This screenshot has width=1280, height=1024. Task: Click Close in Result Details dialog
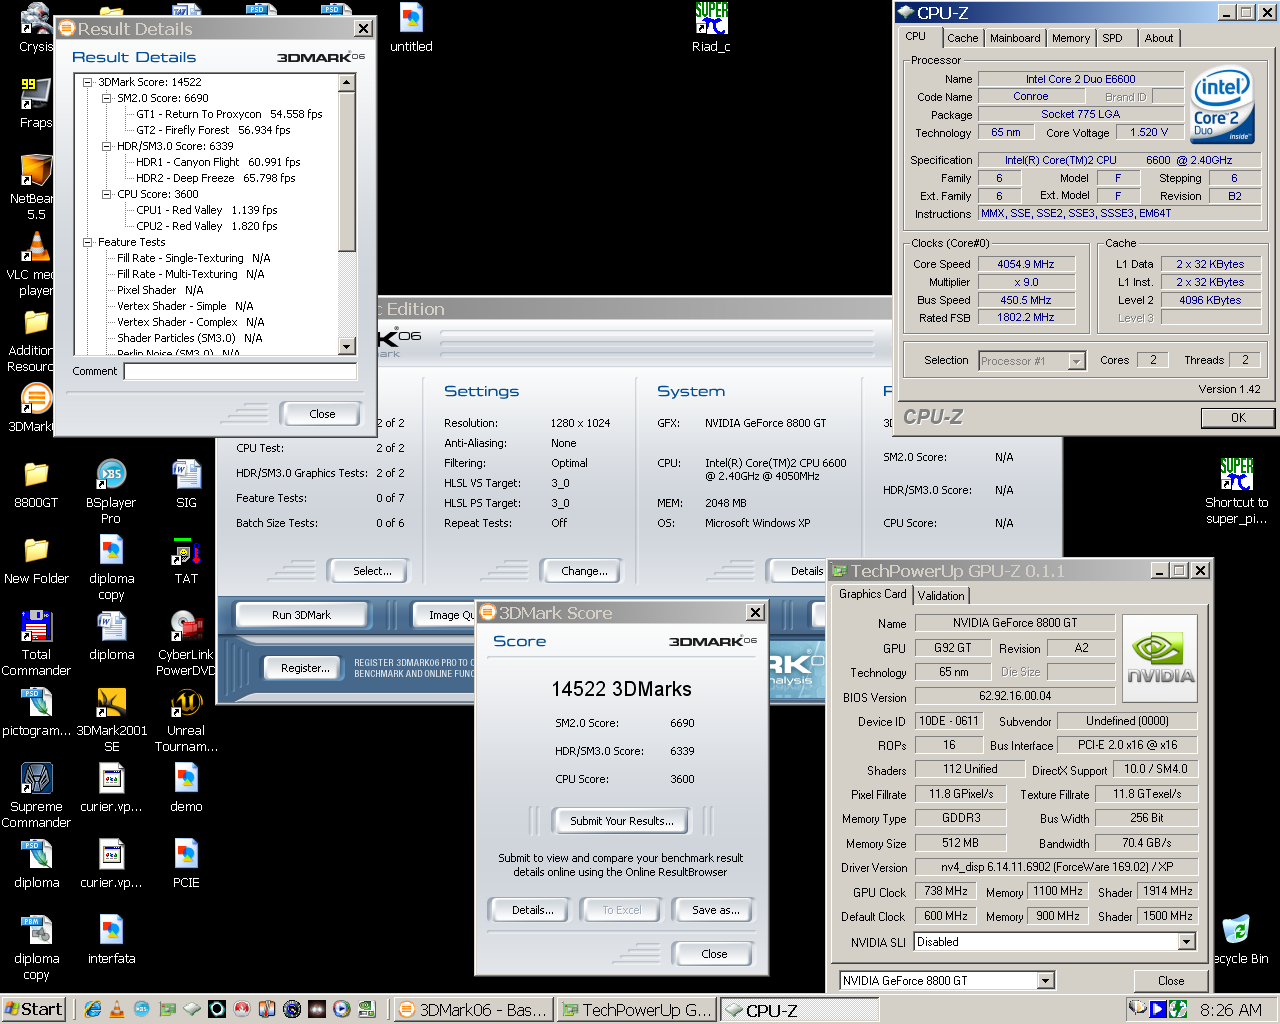[x=322, y=414]
